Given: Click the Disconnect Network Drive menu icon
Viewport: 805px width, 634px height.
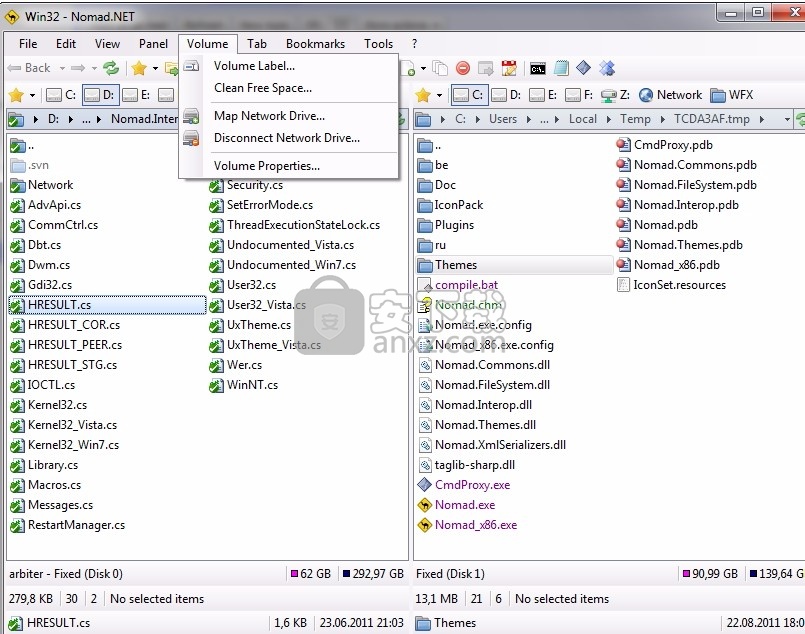Looking at the screenshot, I should 191,138.
